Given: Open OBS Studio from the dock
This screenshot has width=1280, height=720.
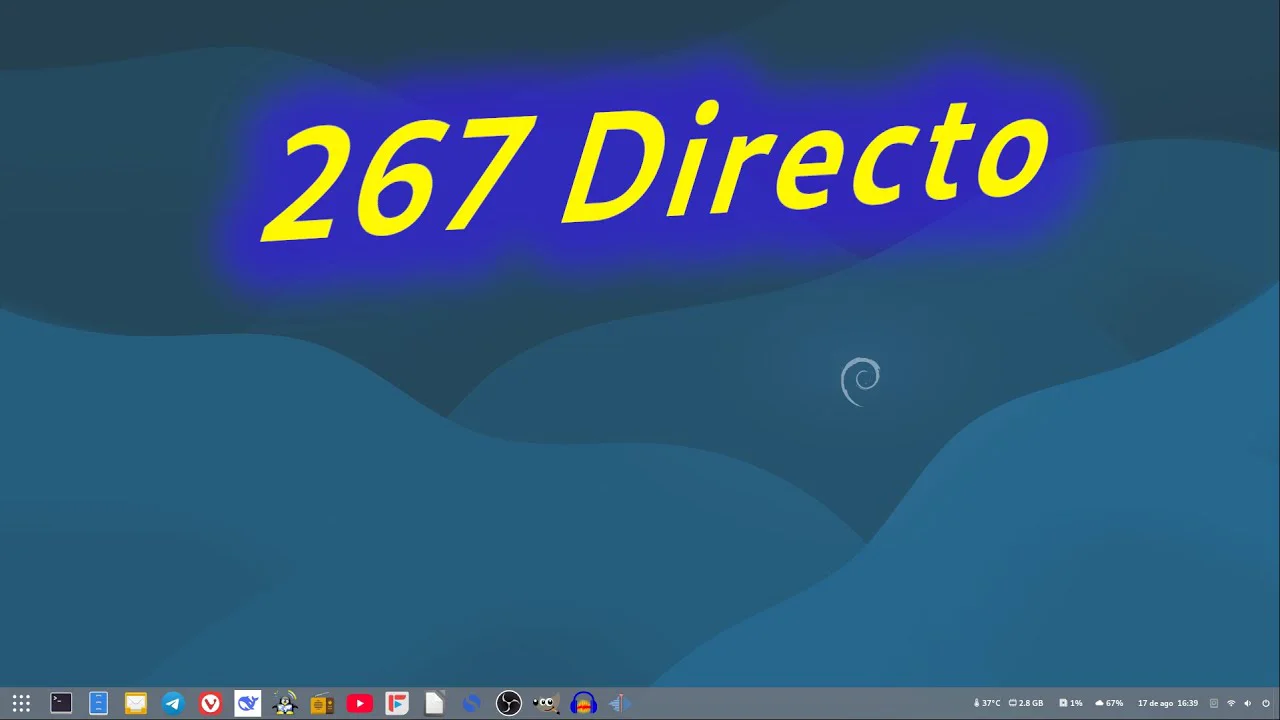Looking at the screenshot, I should point(509,704).
